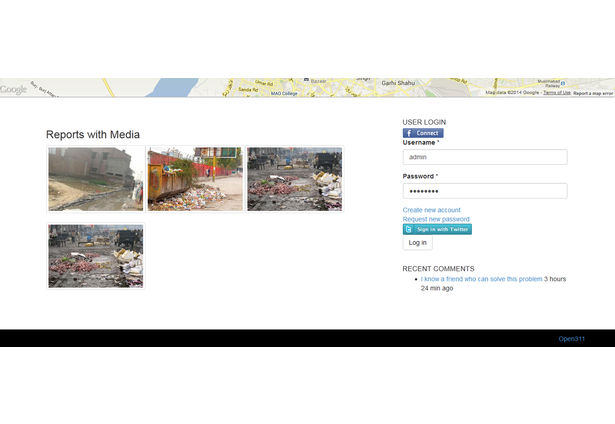The height and width of the screenshot is (424, 615).
Task: Open the 'I know a friend' comment link
Action: click(481, 279)
